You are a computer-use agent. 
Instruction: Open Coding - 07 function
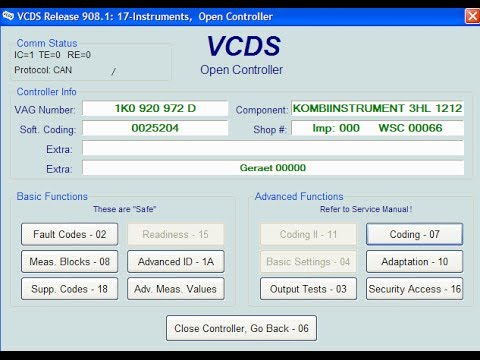[x=414, y=234]
